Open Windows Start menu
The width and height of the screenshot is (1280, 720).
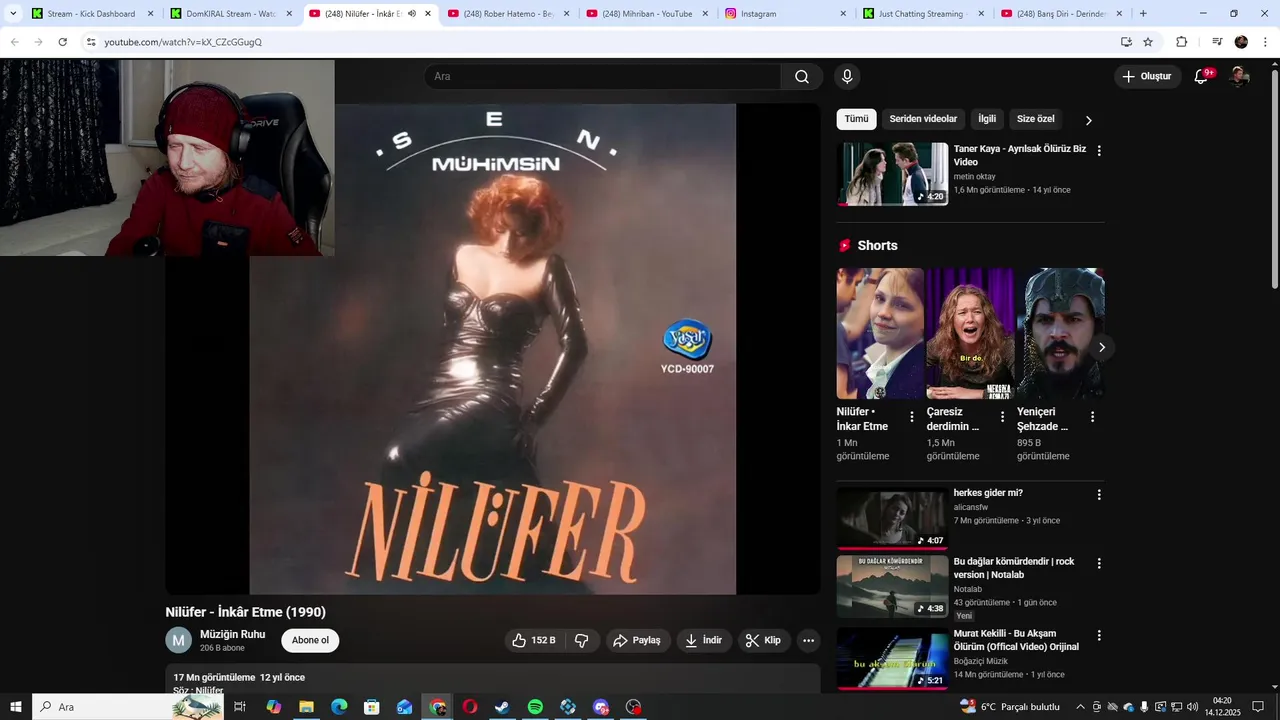[15, 707]
